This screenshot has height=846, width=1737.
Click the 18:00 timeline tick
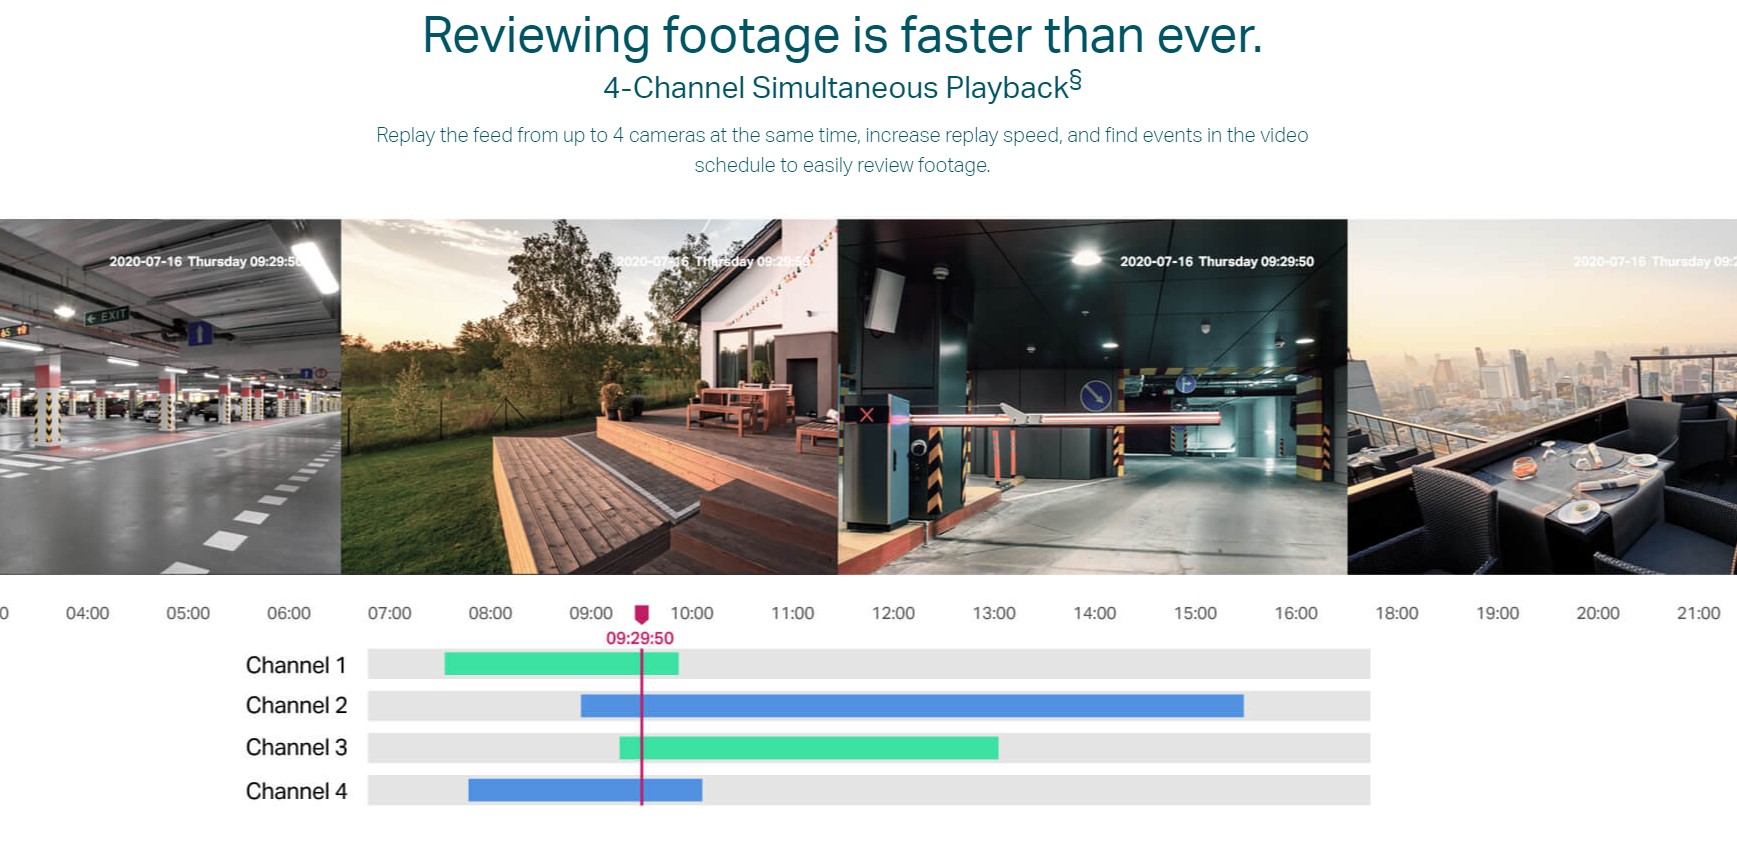coord(1397,613)
